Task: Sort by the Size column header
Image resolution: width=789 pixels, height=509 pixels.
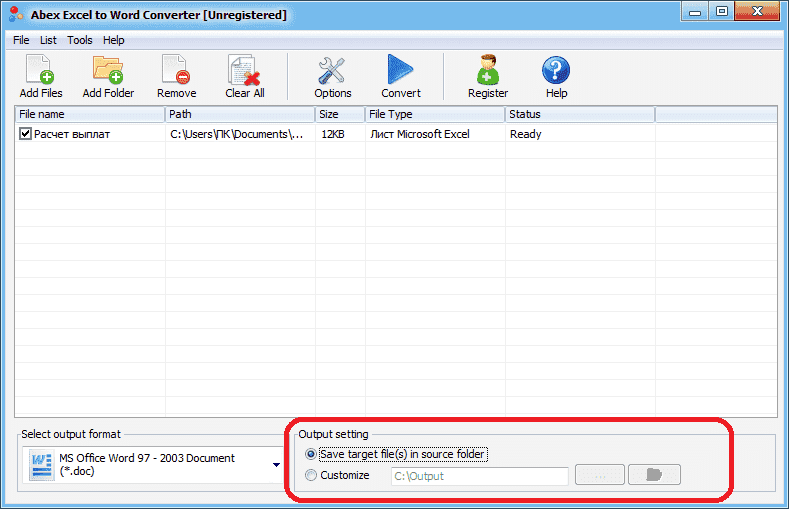Action: pos(340,114)
